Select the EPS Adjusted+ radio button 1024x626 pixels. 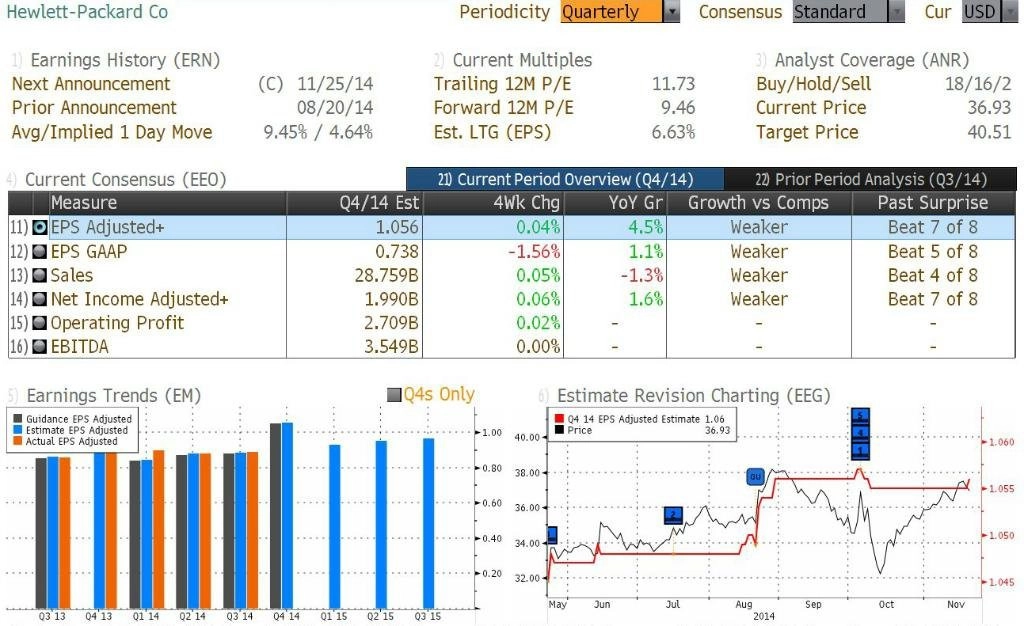pos(40,227)
